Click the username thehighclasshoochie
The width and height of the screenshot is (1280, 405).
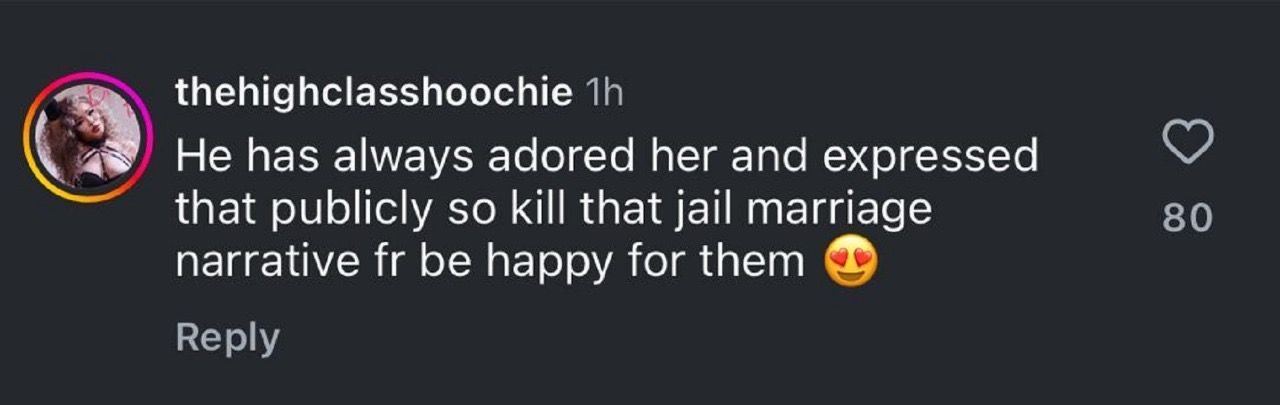coord(374,94)
